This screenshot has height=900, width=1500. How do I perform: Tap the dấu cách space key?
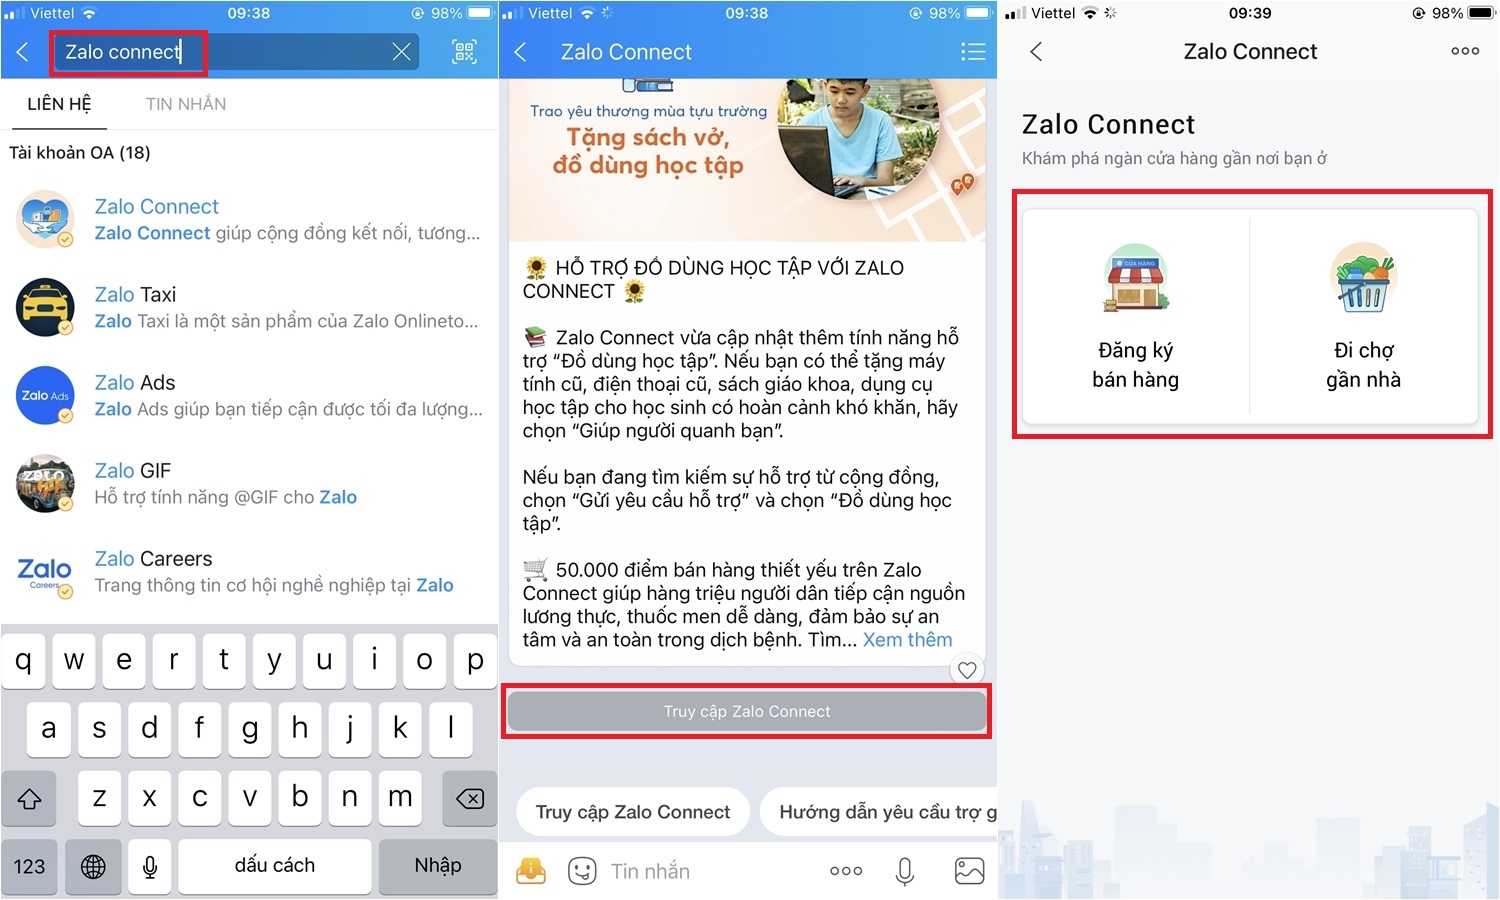click(275, 866)
